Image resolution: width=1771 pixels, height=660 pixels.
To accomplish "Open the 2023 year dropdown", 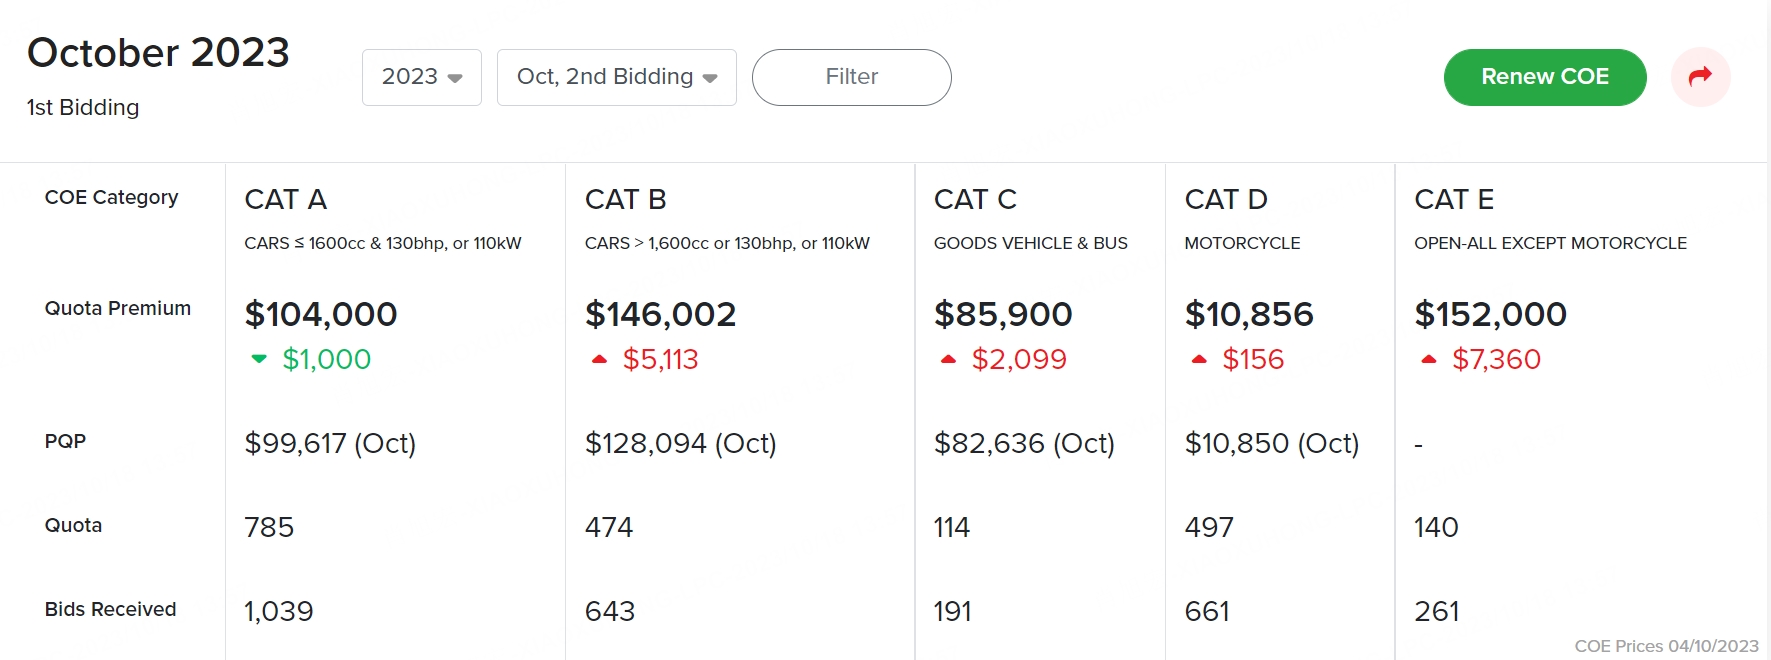I will (x=422, y=77).
